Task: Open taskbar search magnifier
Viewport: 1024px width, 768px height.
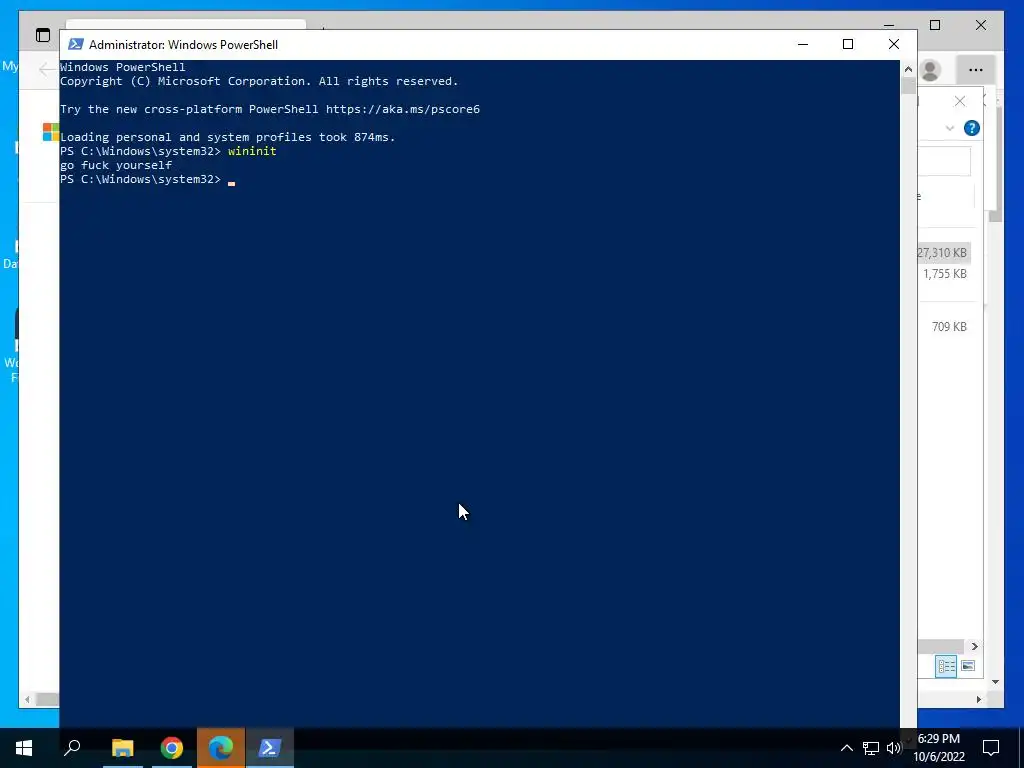Action: (72, 748)
